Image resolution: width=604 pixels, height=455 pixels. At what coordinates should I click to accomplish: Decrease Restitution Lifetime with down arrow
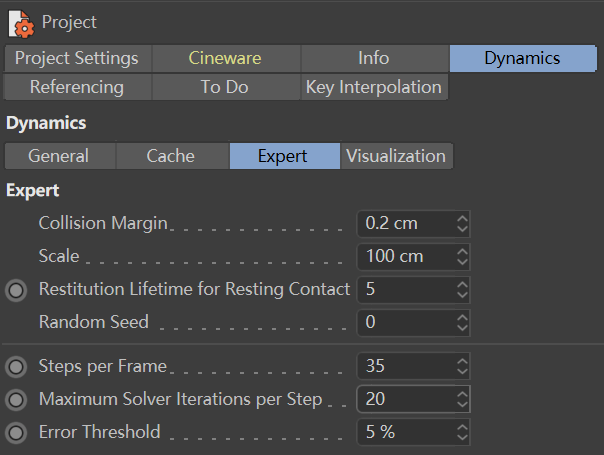[462, 295]
